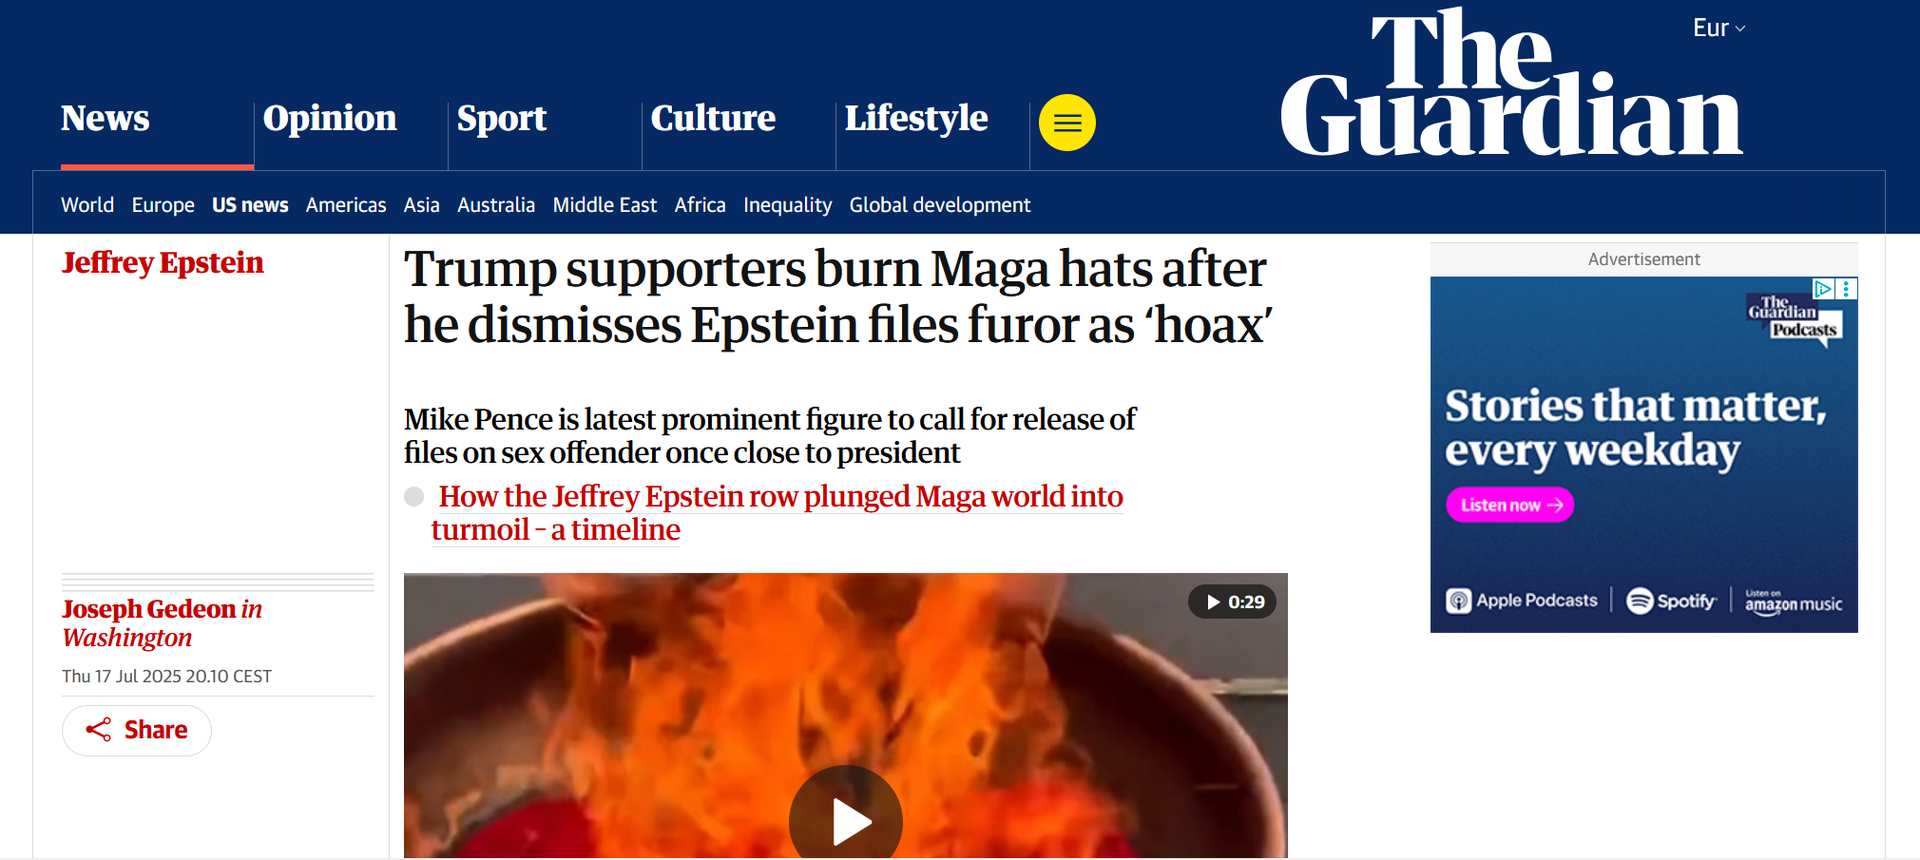This screenshot has height=860, width=1920.
Task: Click the AdChoices triangle icon on advertisement
Action: point(1823,289)
